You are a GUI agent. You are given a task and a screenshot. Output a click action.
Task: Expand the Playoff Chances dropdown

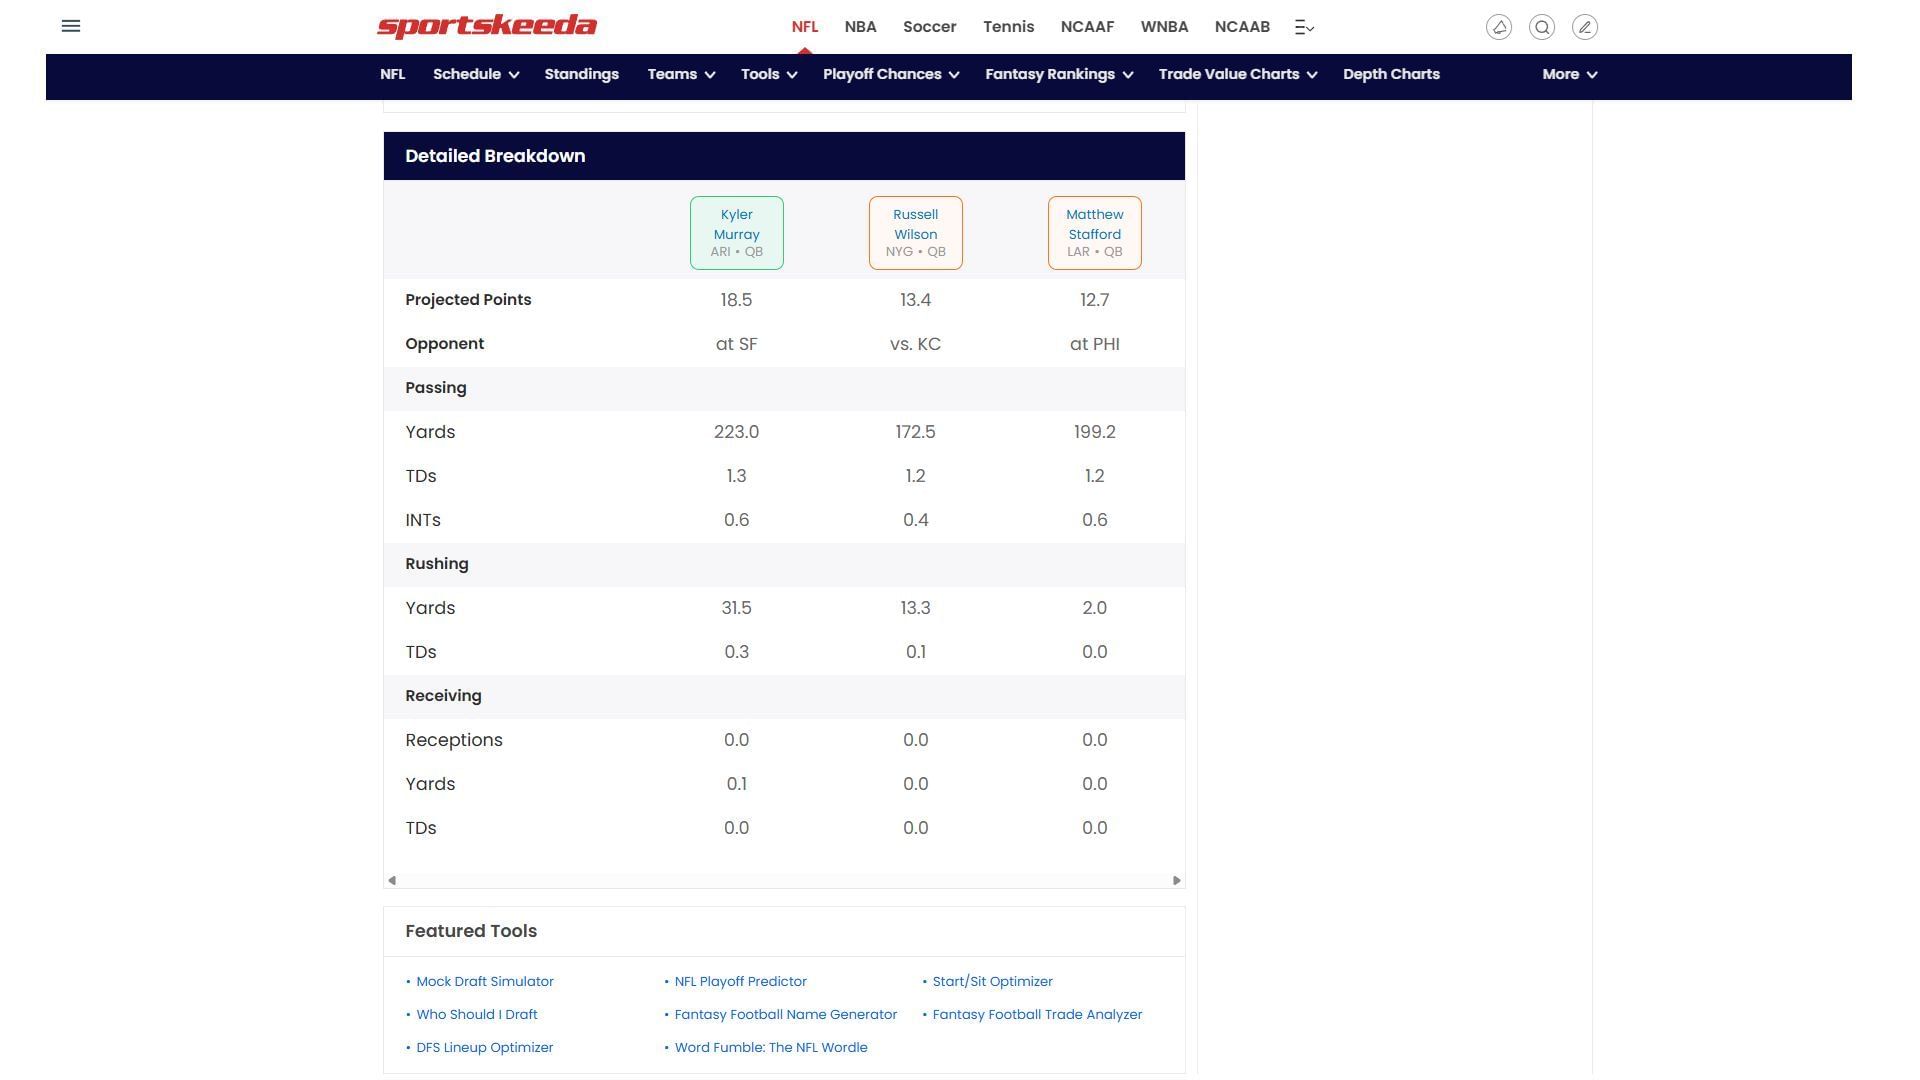(x=891, y=74)
